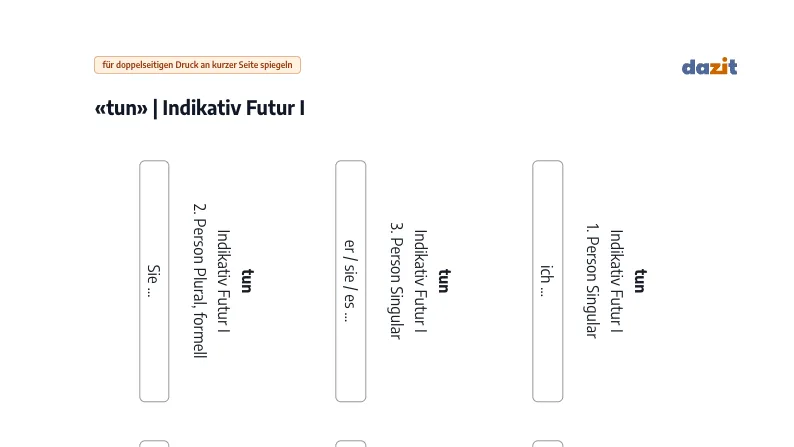The height and width of the screenshot is (447, 794).
Task: Click 'Indikativ Futur I' text on right card
Action: (x=616, y=281)
